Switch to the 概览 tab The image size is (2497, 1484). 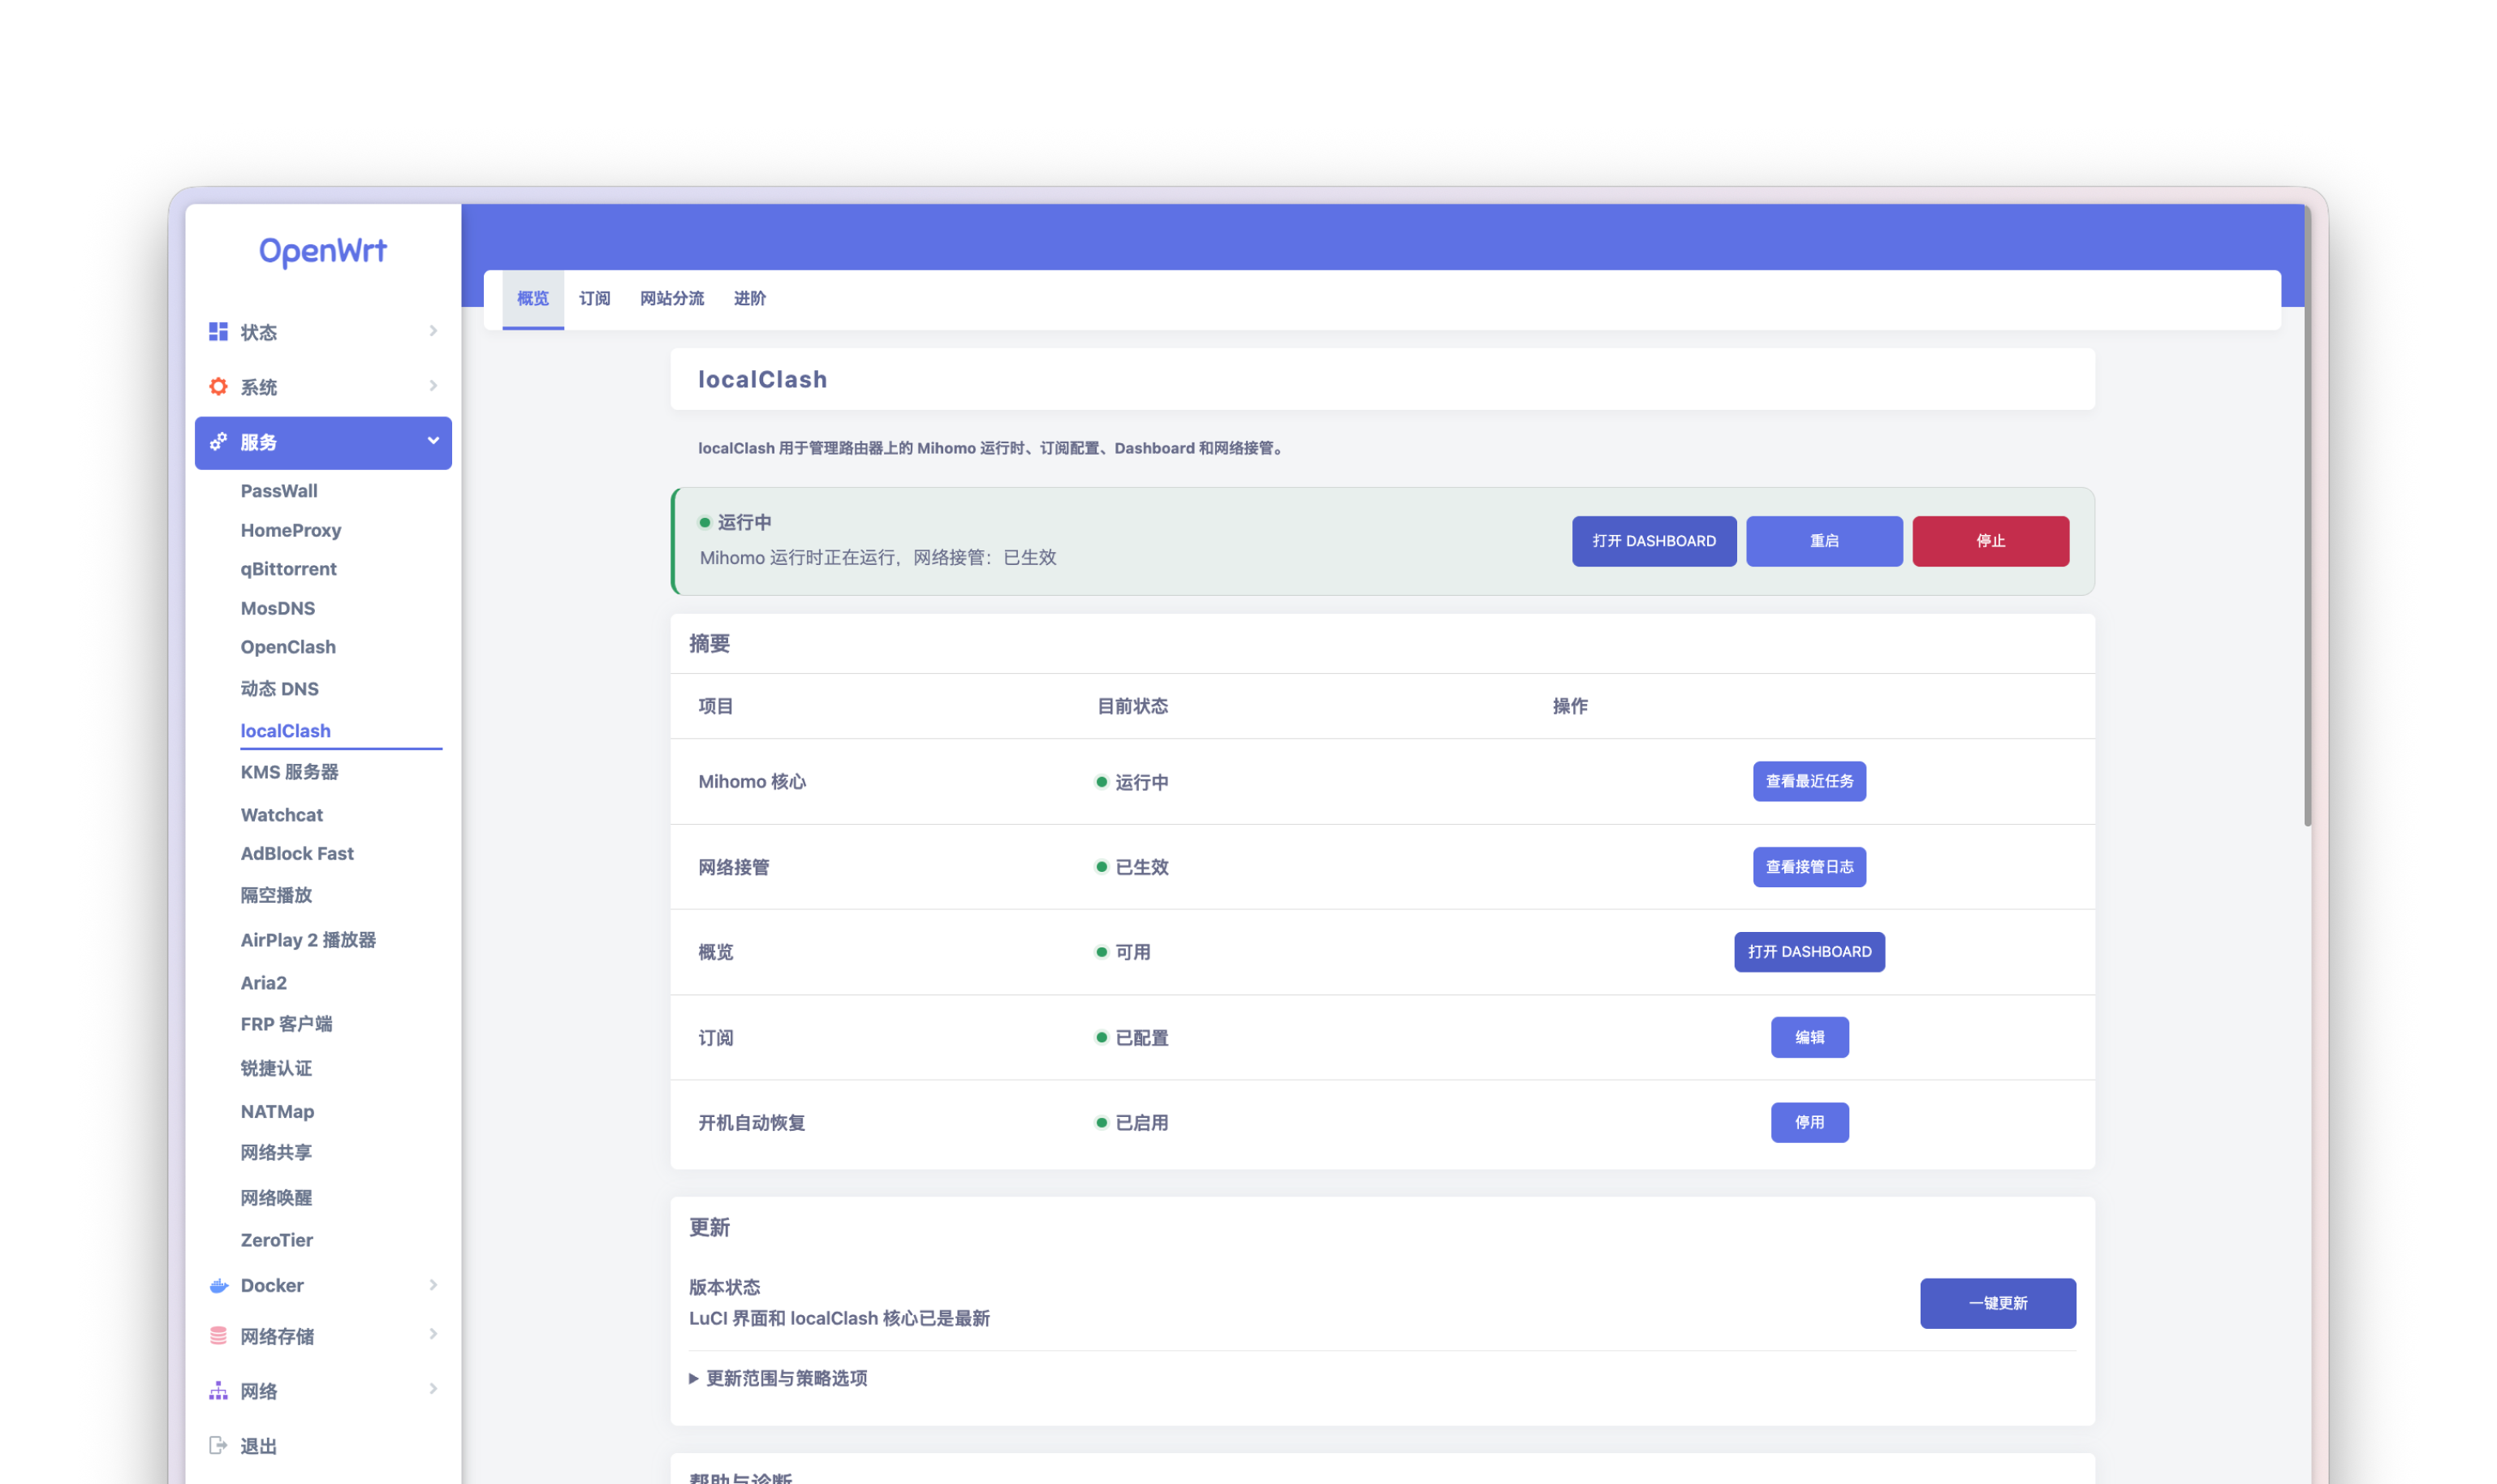coord(533,299)
